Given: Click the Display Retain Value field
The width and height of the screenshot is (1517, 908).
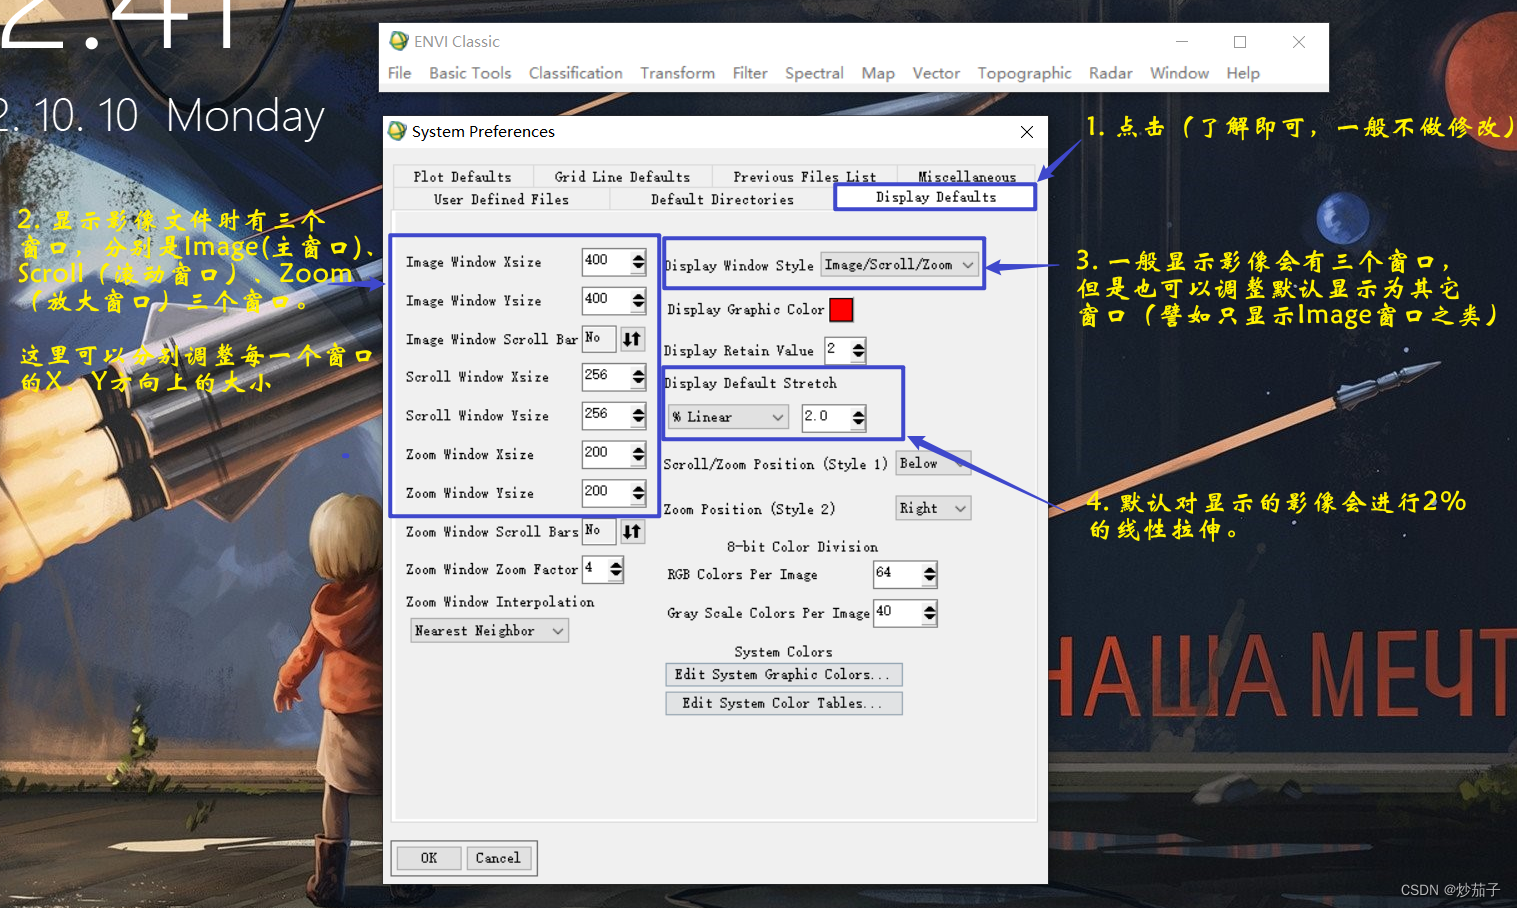Looking at the screenshot, I should tap(837, 349).
